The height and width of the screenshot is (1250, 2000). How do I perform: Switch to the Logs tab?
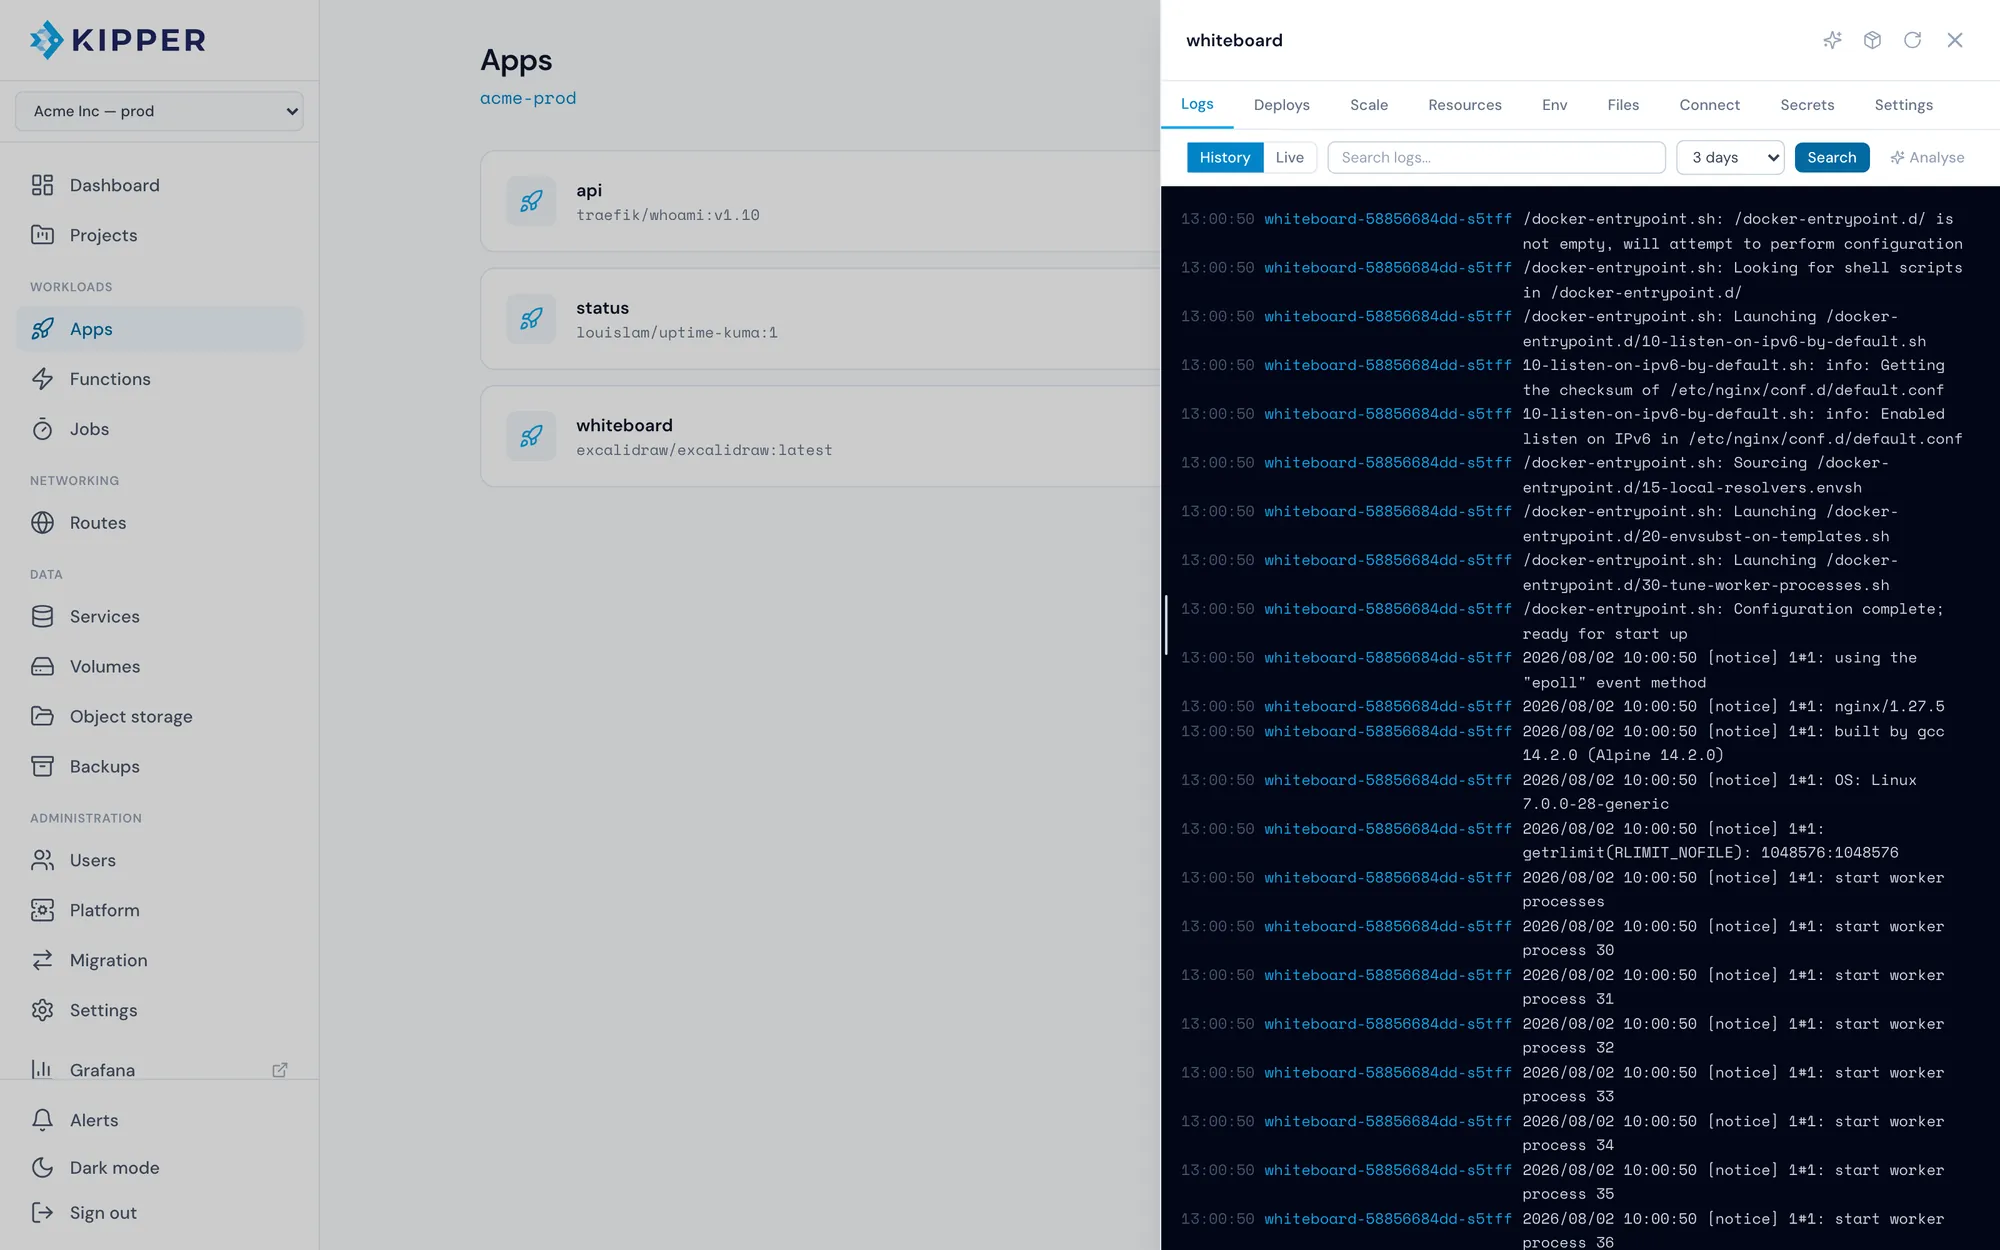coord(1197,104)
